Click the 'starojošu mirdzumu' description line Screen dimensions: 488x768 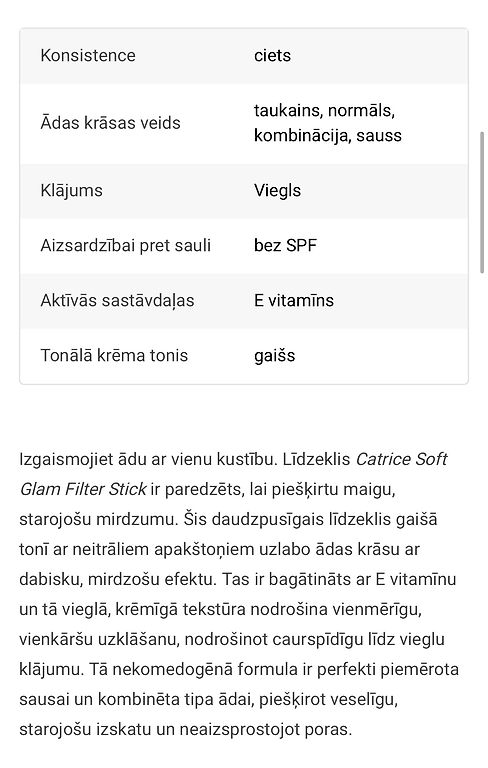[99, 519]
